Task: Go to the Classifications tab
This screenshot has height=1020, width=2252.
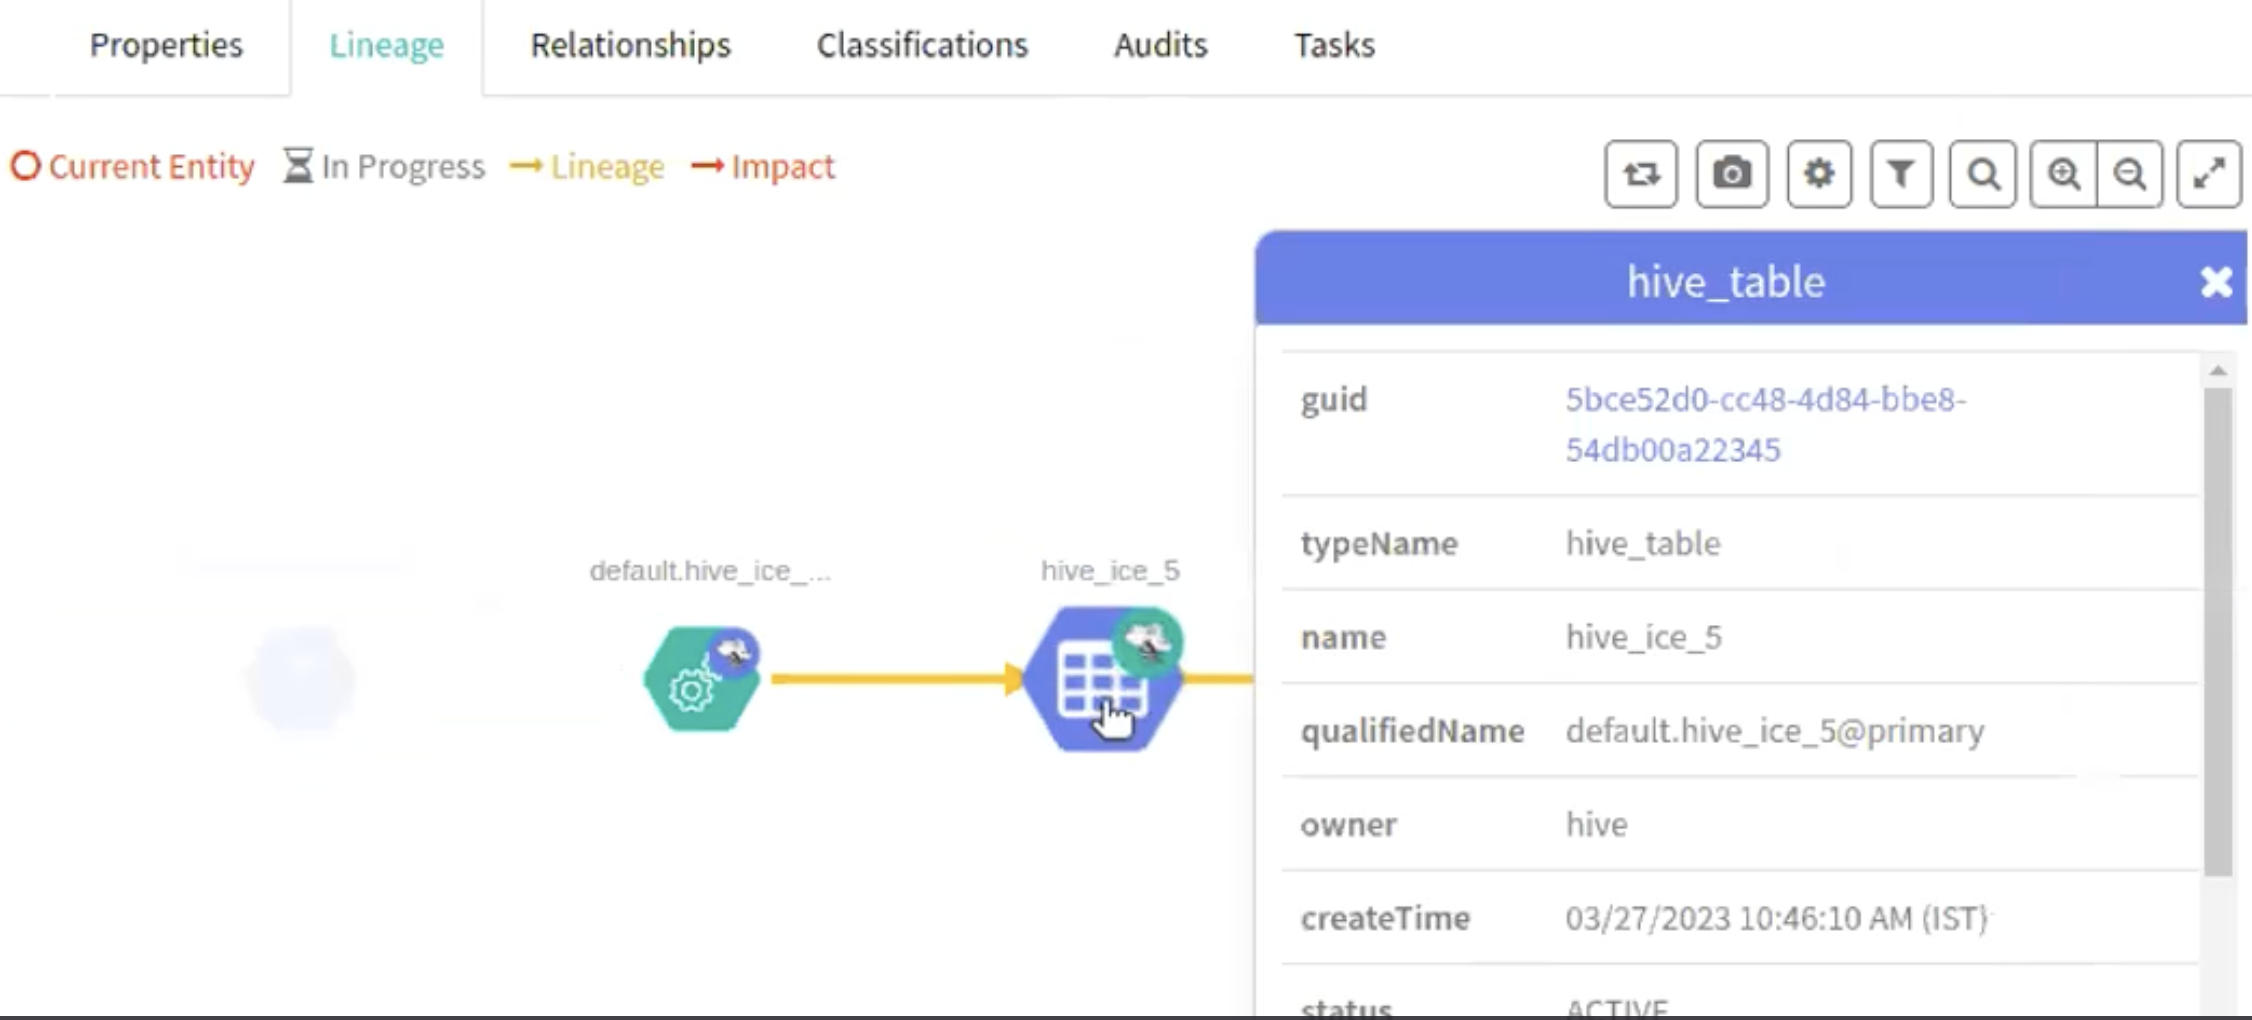Action: 922,45
